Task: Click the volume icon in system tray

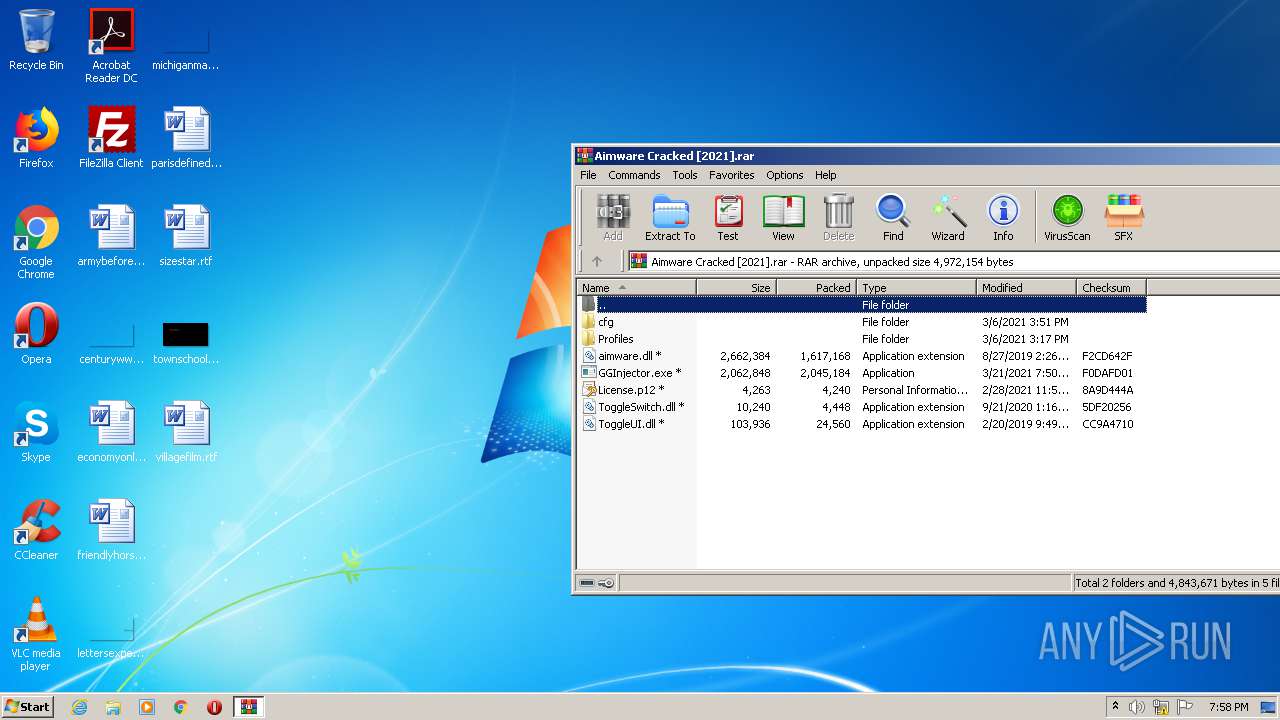Action: pyautogui.click(x=1137, y=707)
